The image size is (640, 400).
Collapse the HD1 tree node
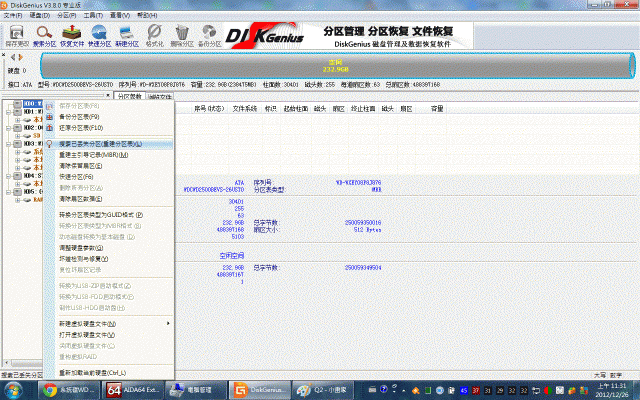click(x=8, y=111)
